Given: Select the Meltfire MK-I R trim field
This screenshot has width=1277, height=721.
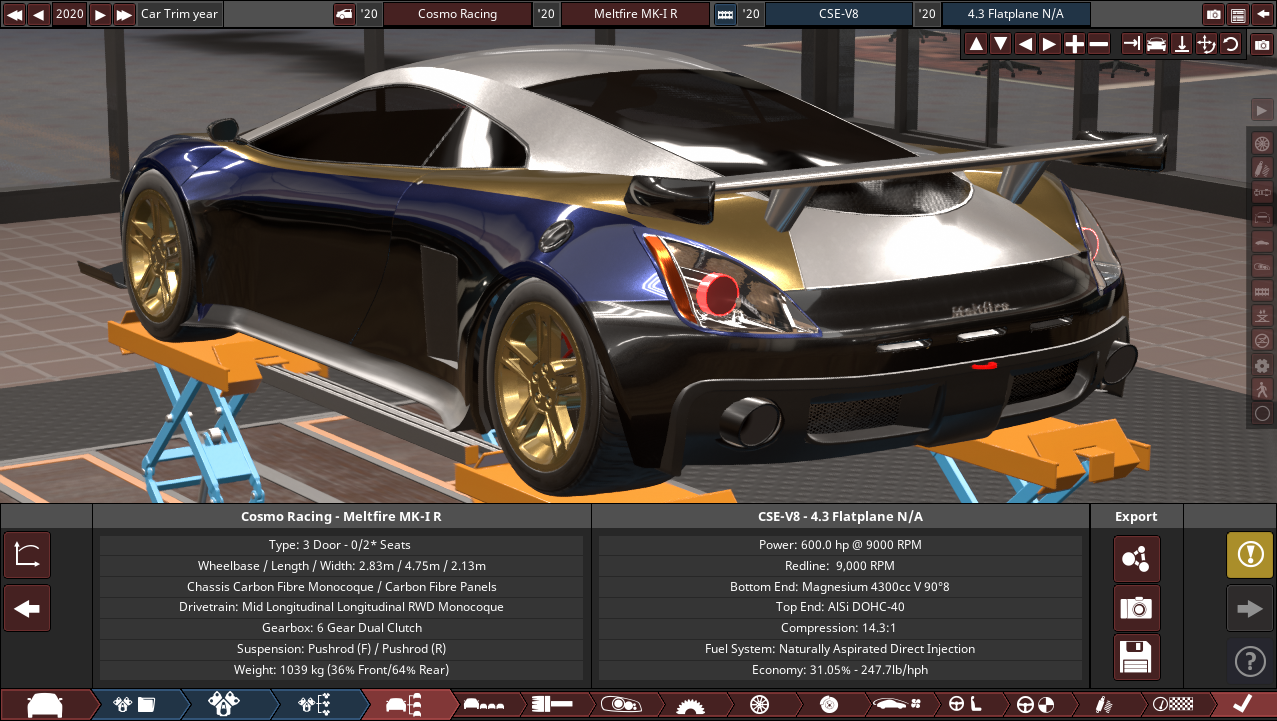Looking at the screenshot, I should tap(635, 14).
